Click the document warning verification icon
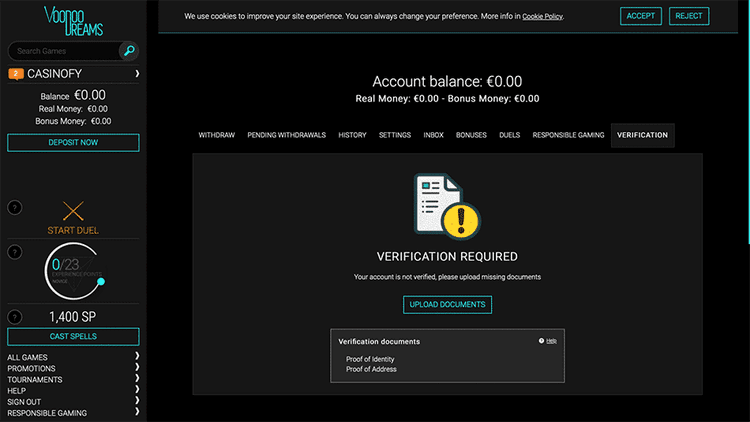Screen dimensions: 750x422 tap(447, 206)
